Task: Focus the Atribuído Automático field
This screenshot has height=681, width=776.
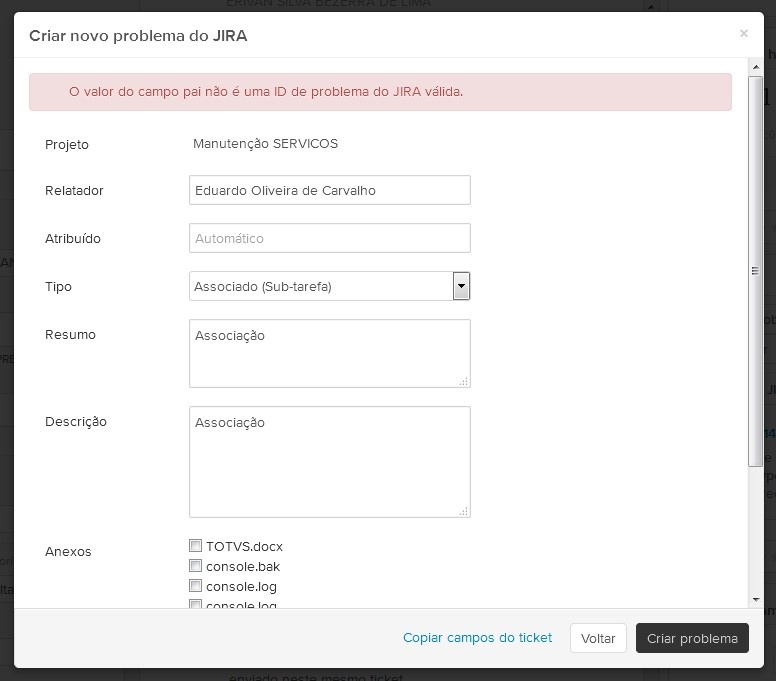Action: [x=329, y=238]
